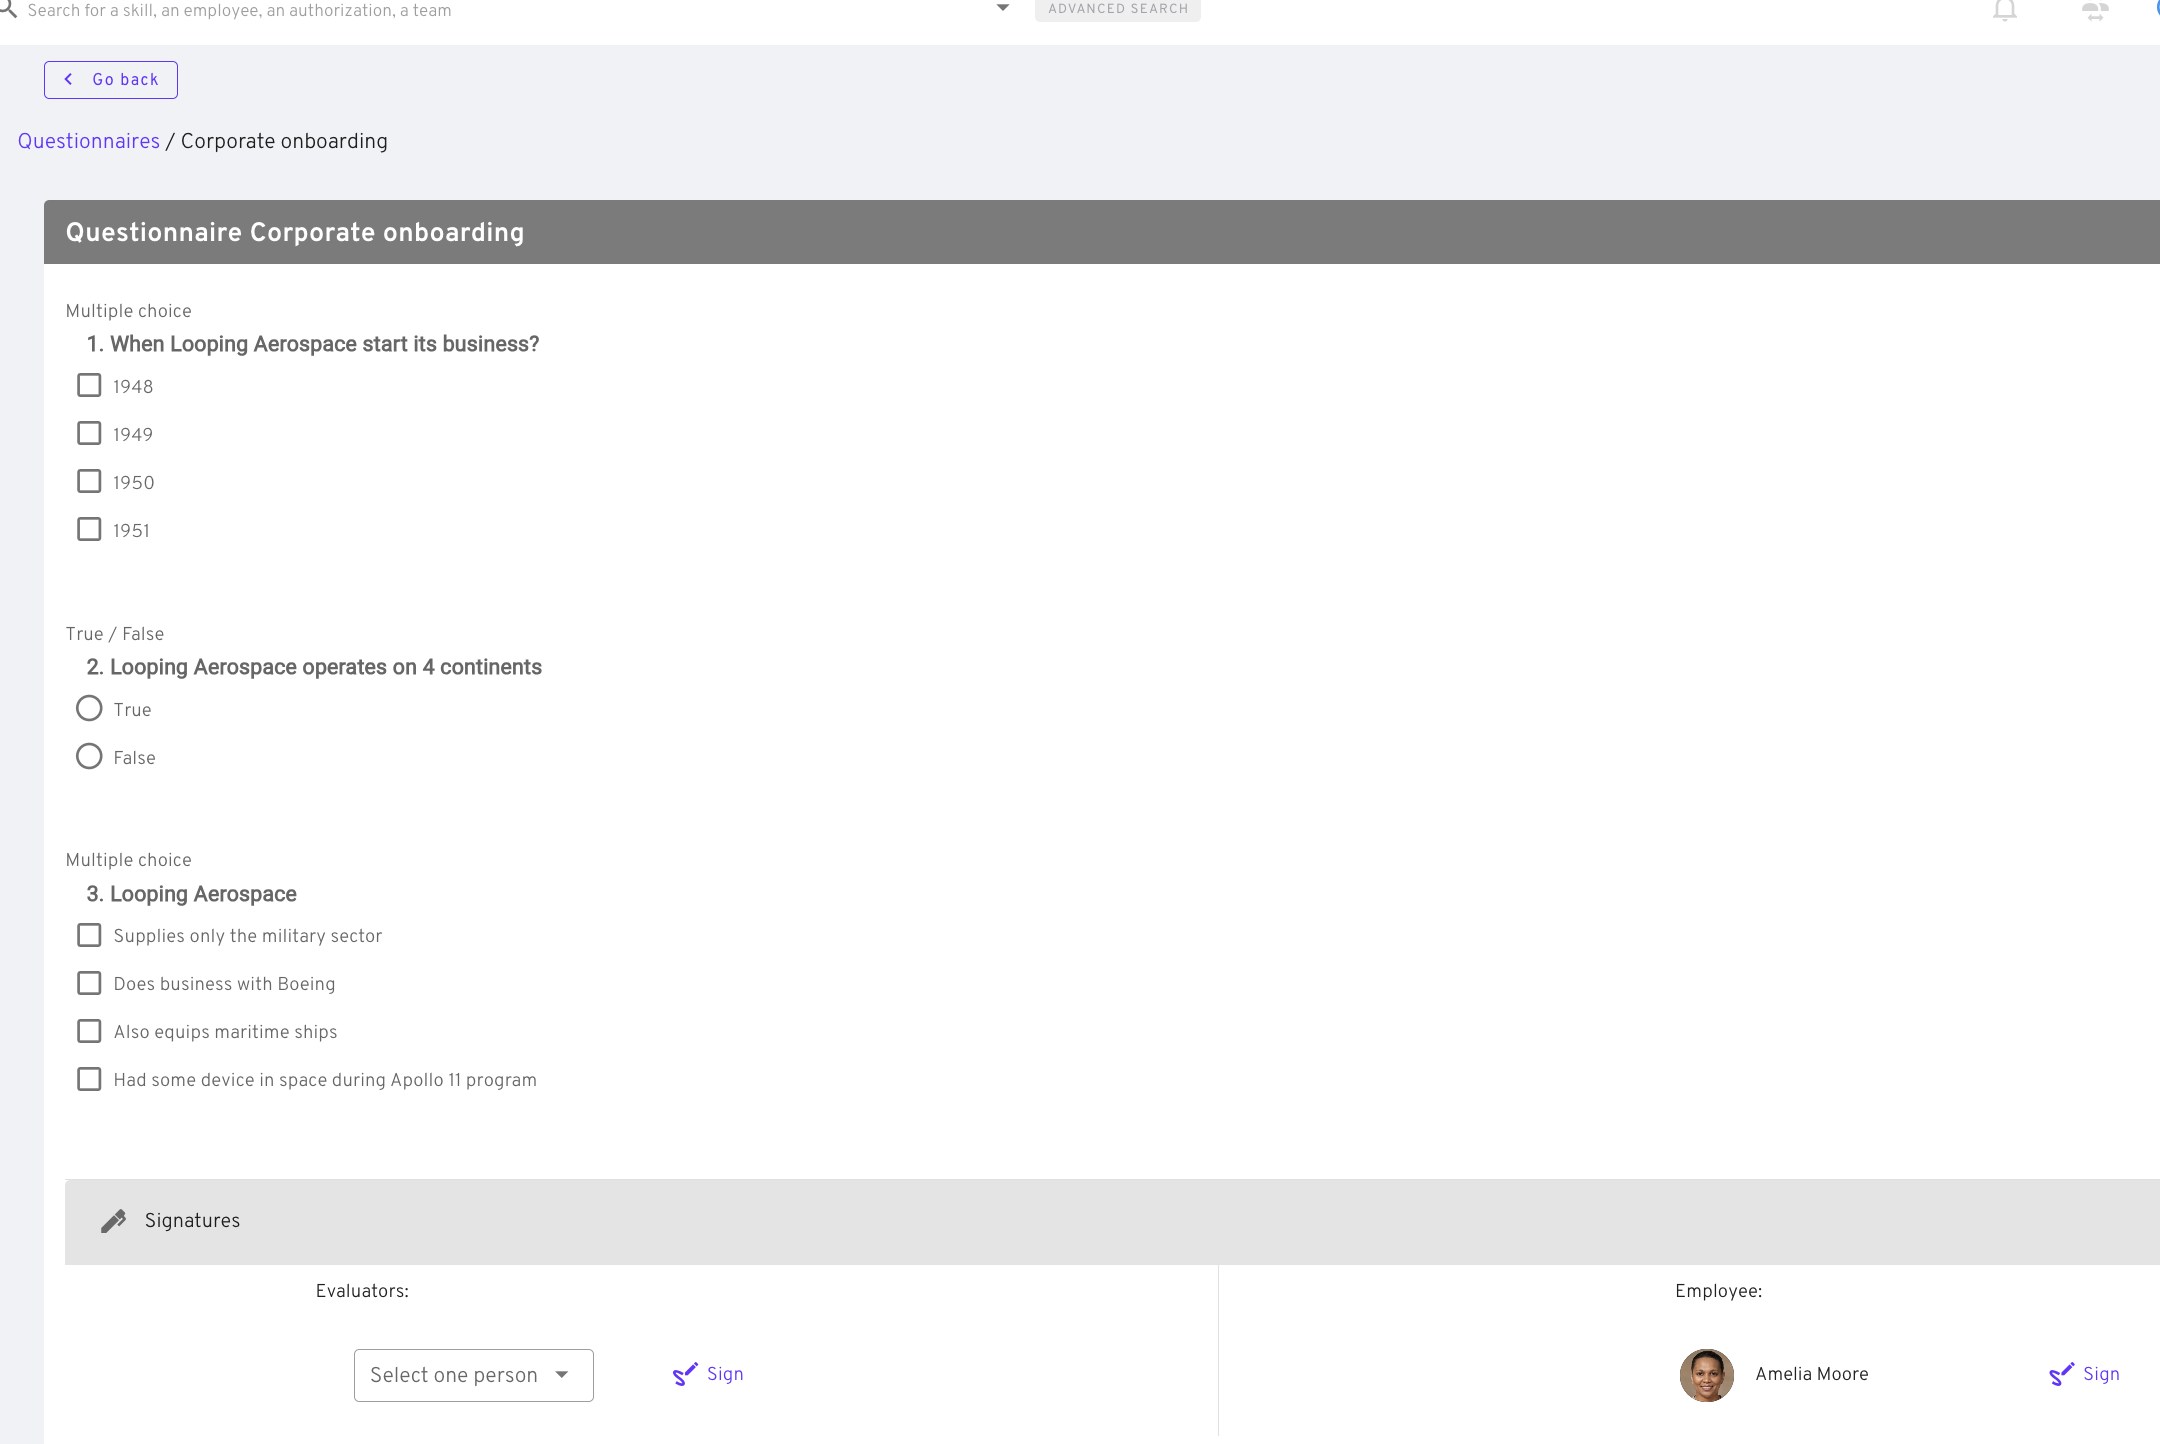
Task: Tick the 1950 option
Action: tap(89, 481)
